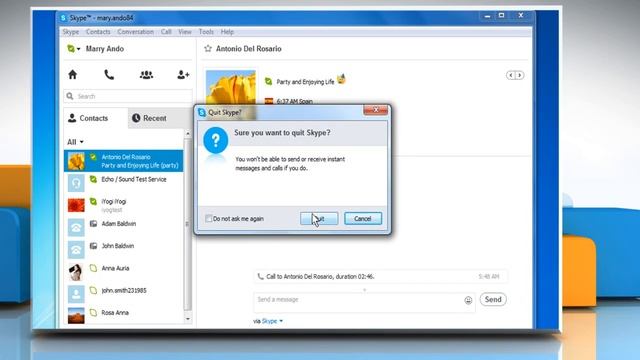Click iYogi iYogi's red flower avatar
Viewport: 640px width, 360px height.
pyautogui.click(x=76, y=205)
